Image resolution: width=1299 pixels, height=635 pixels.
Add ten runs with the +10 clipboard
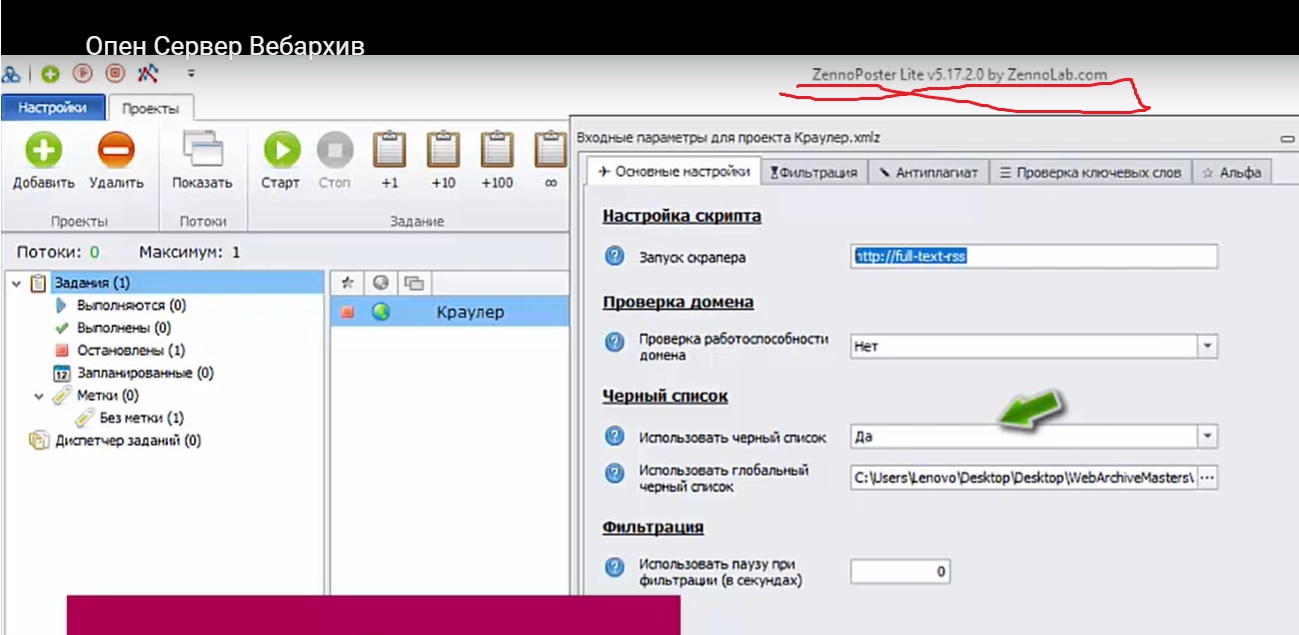click(443, 150)
